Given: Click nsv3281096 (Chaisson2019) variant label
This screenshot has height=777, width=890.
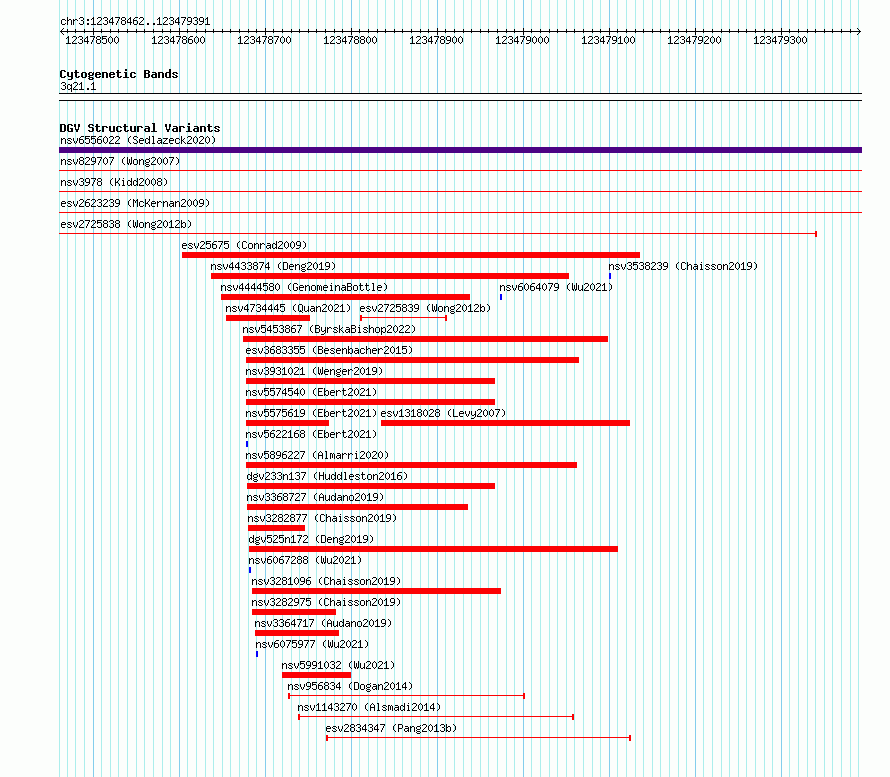Looking at the screenshot, I should pyautogui.click(x=326, y=581).
